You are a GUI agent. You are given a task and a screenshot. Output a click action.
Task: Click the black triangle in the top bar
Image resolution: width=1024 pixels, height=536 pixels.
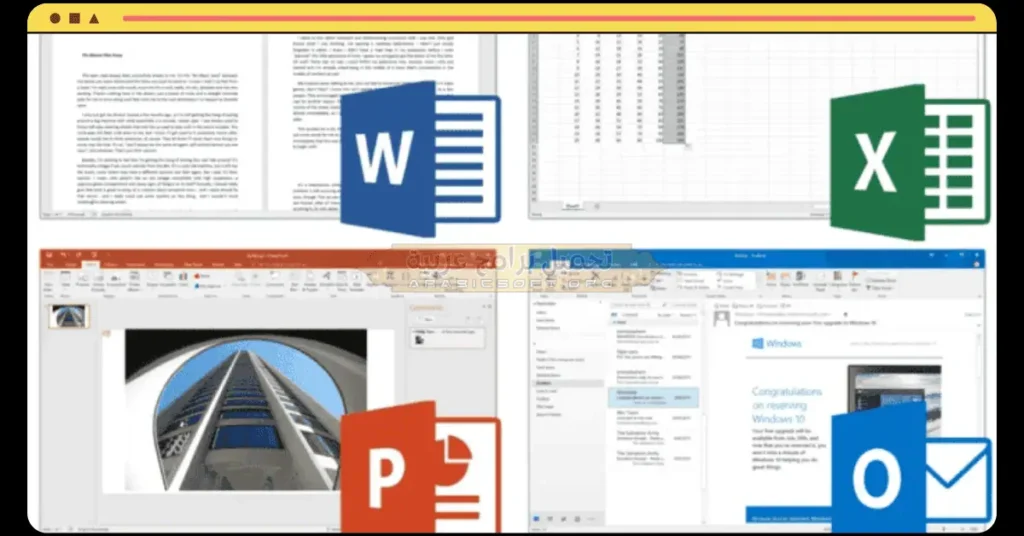[x=94, y=18]
